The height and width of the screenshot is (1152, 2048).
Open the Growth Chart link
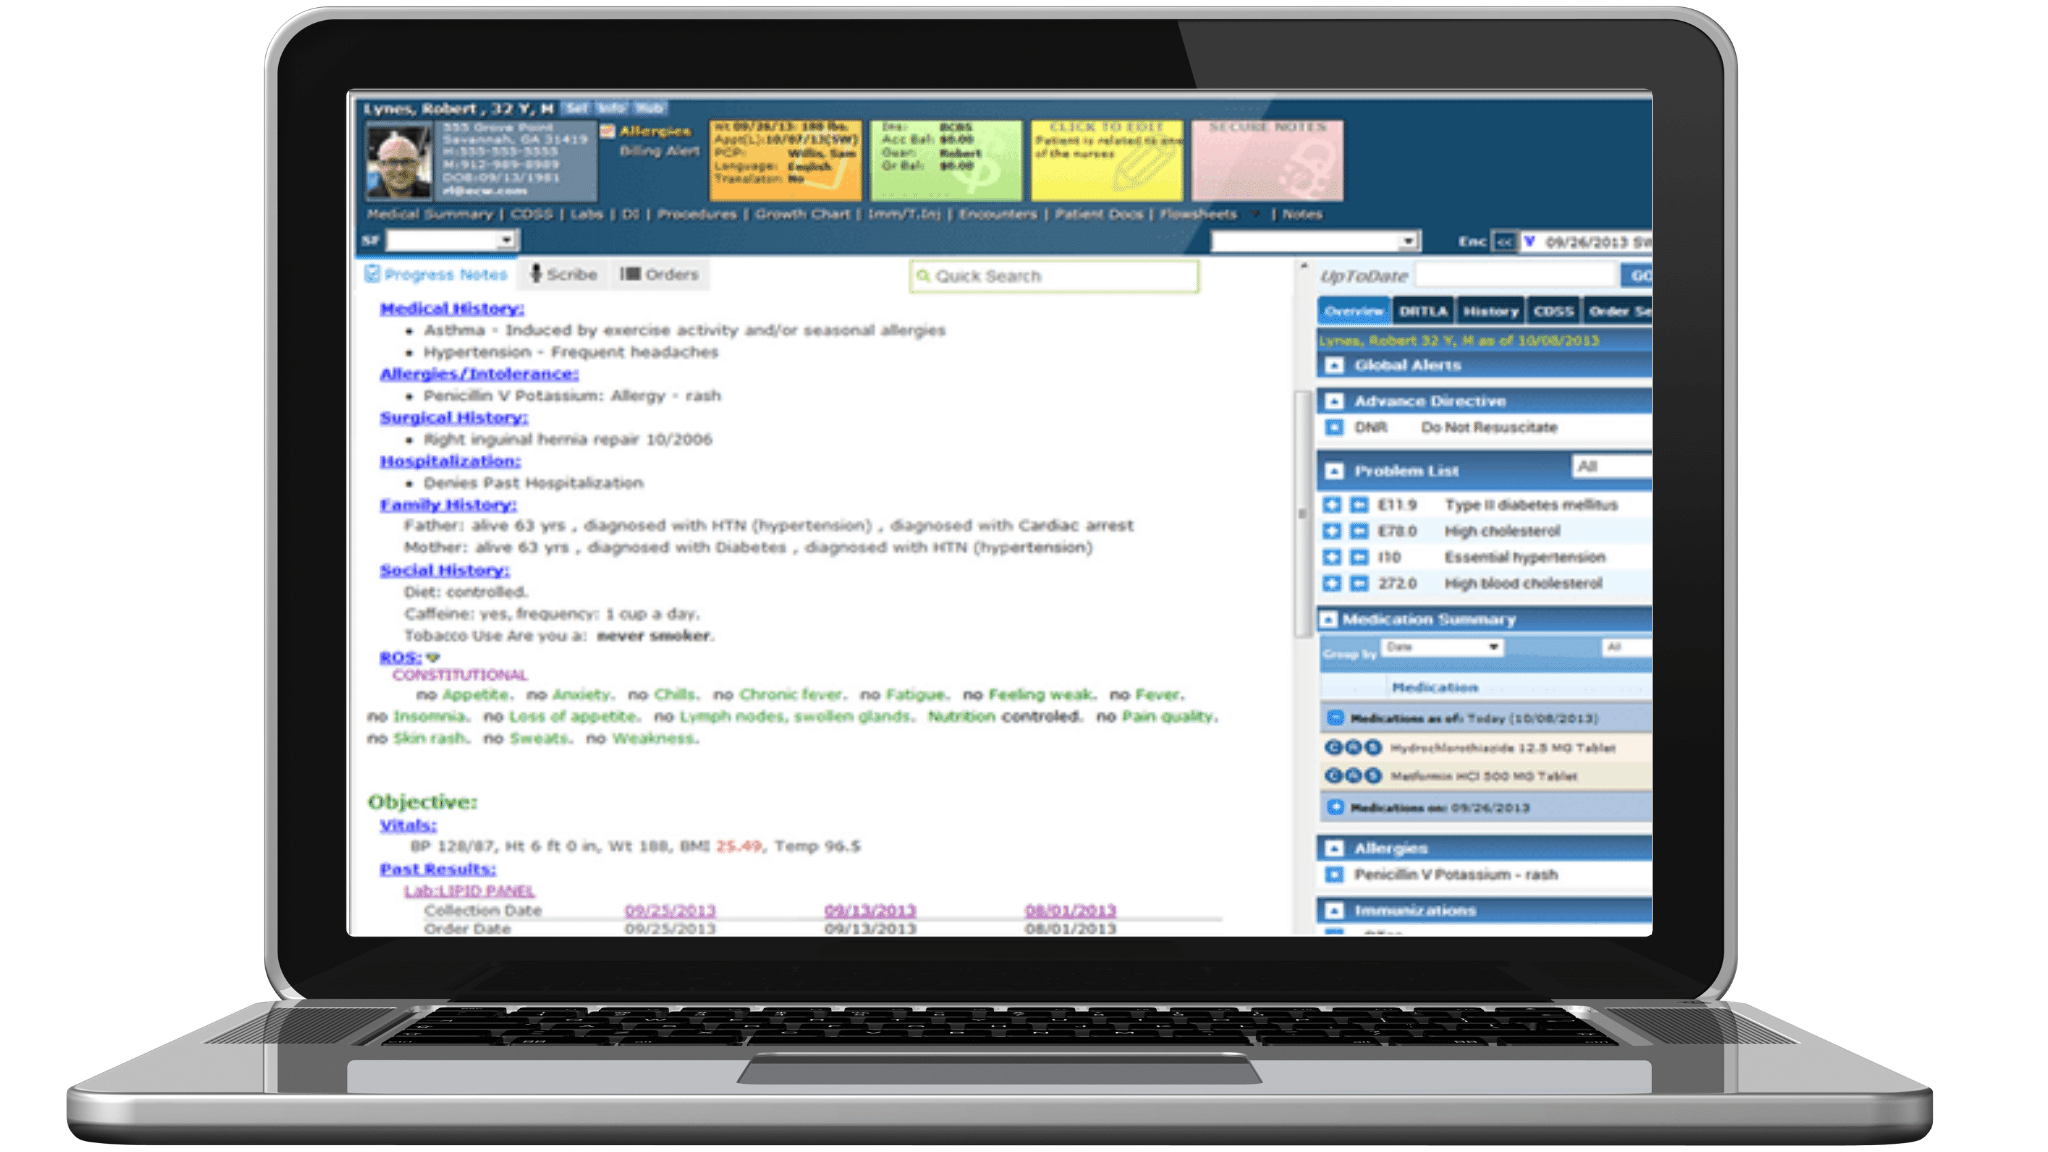tap(802, 214)
